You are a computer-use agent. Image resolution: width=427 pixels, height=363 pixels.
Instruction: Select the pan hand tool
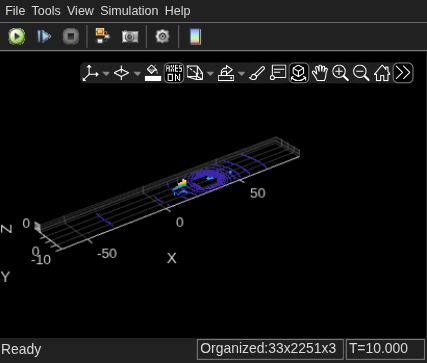tap(320, 73)
